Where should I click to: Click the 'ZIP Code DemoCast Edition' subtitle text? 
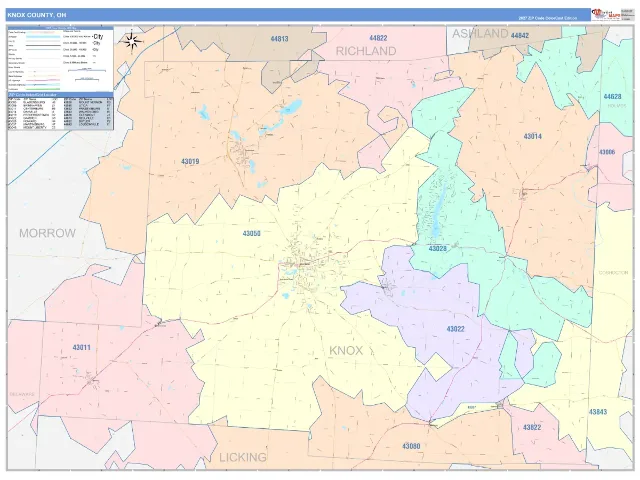tap(547, 18)
